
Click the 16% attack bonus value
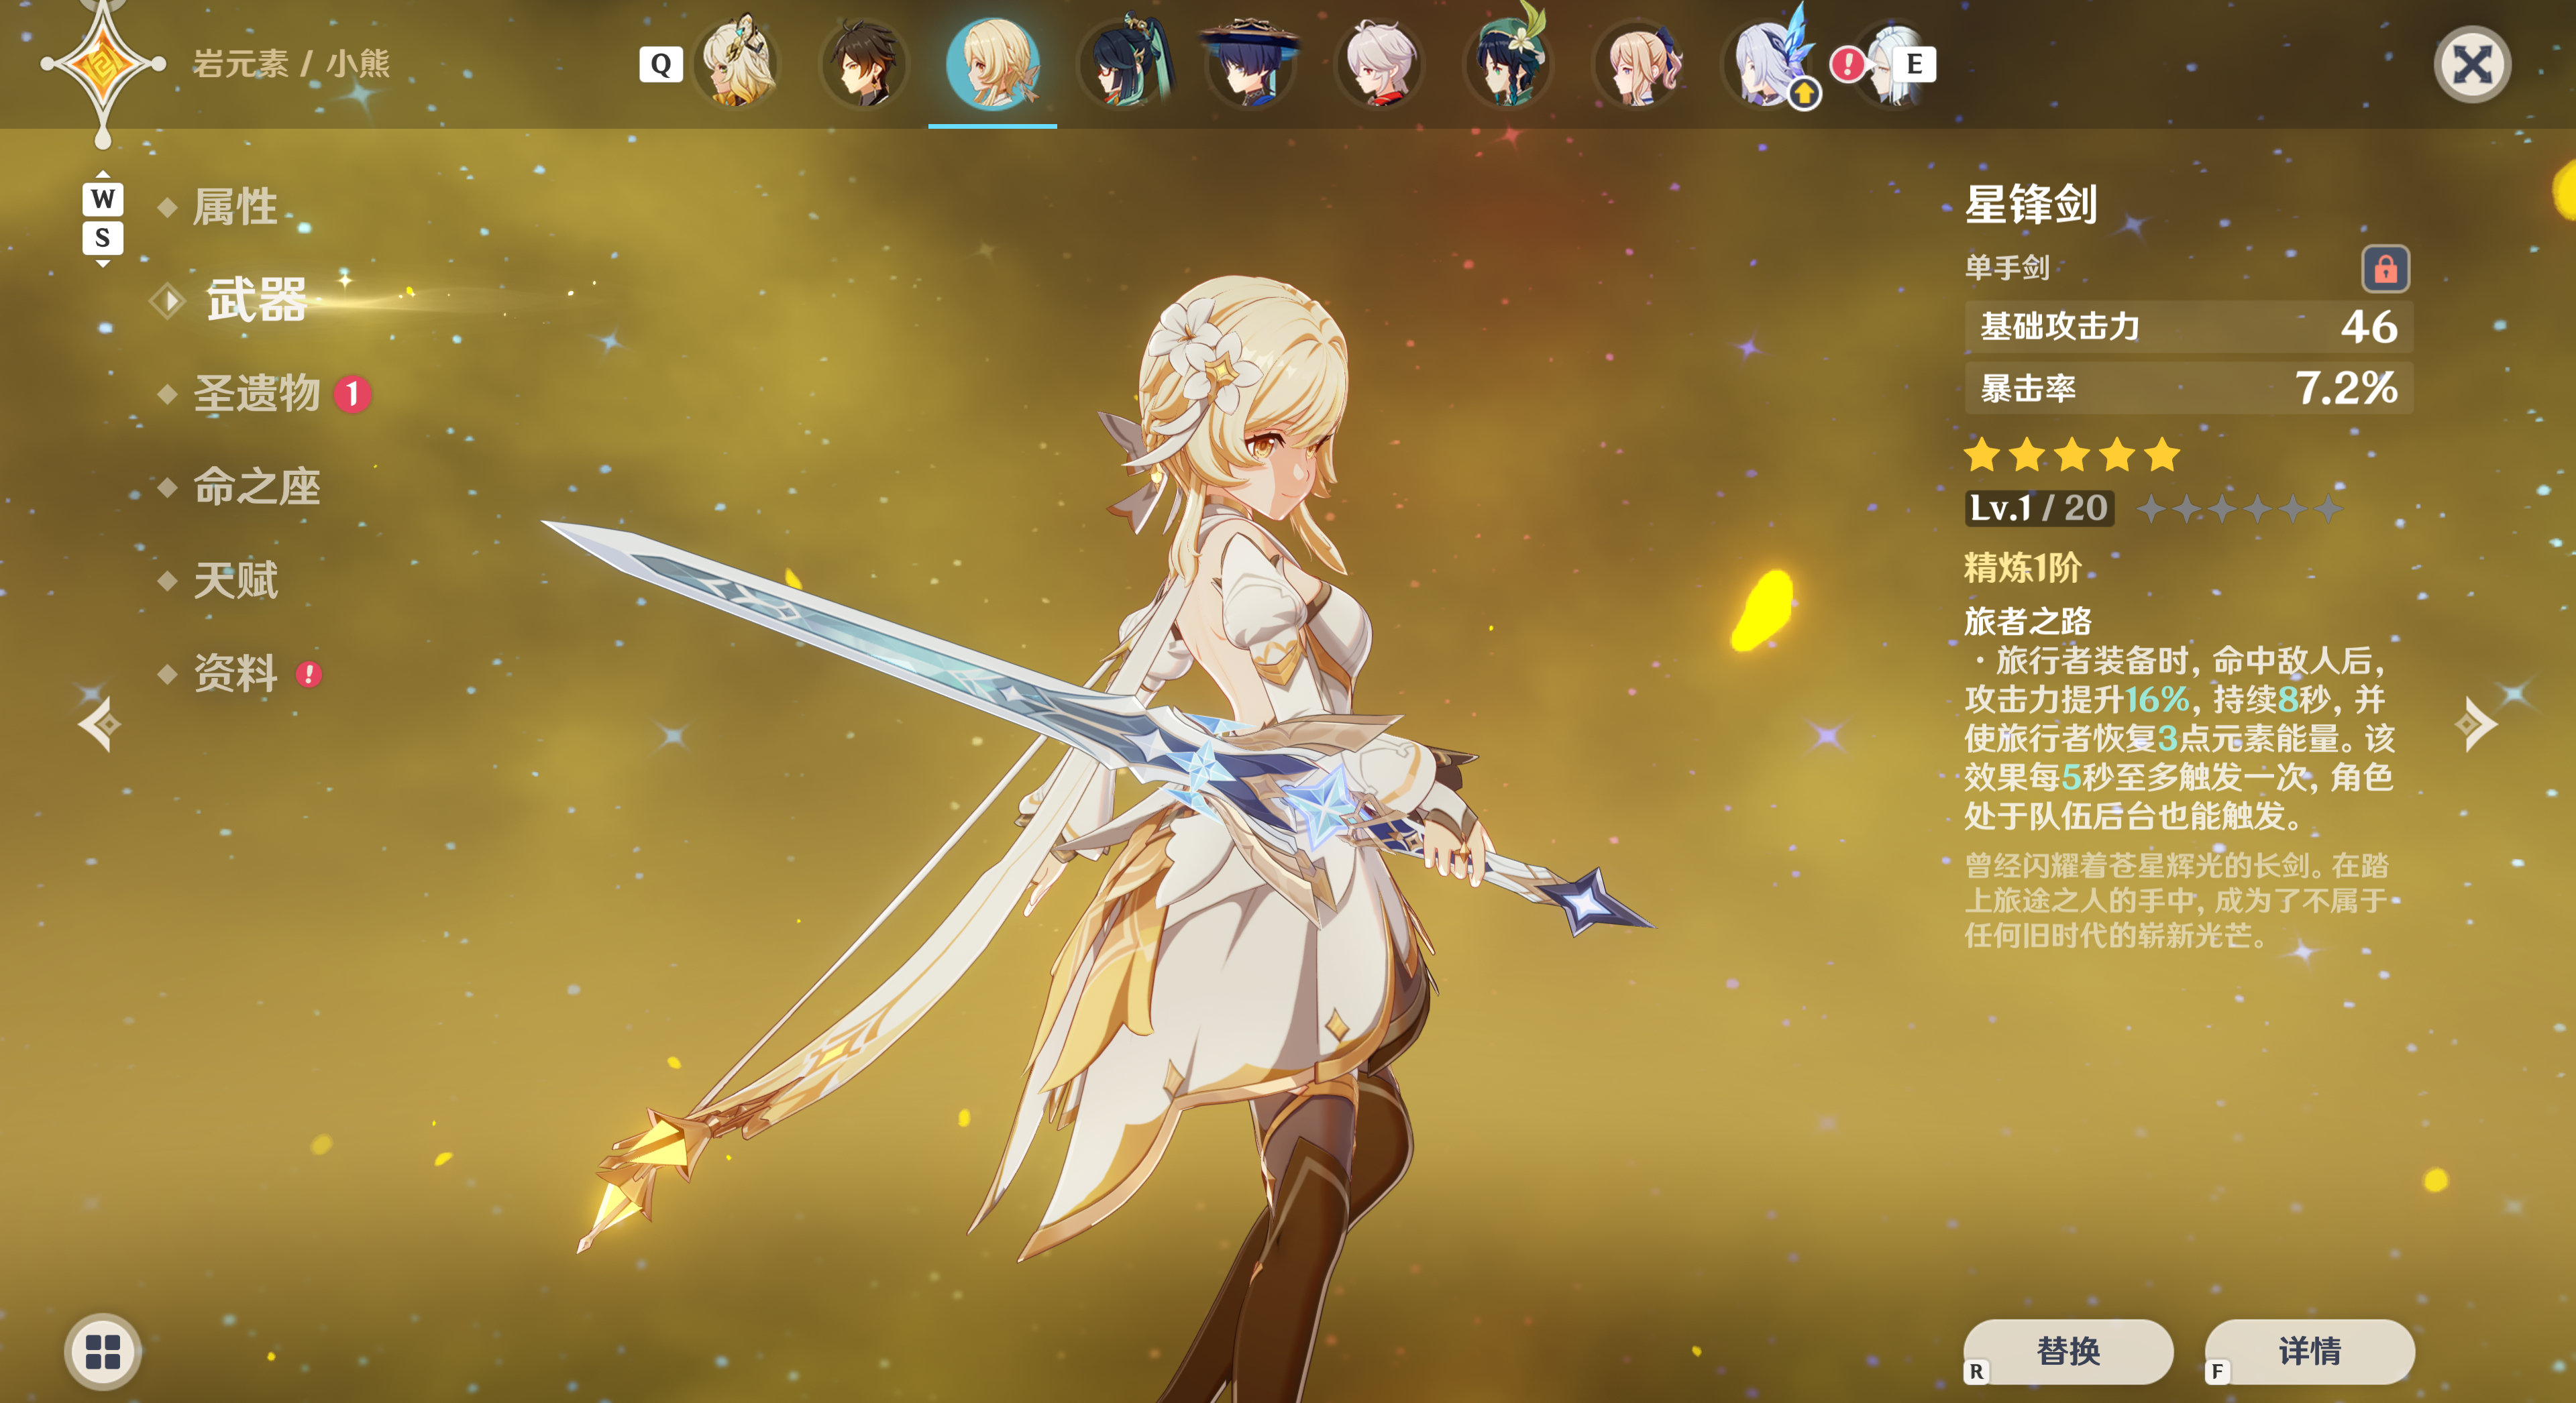click(x=2158, y=699)
